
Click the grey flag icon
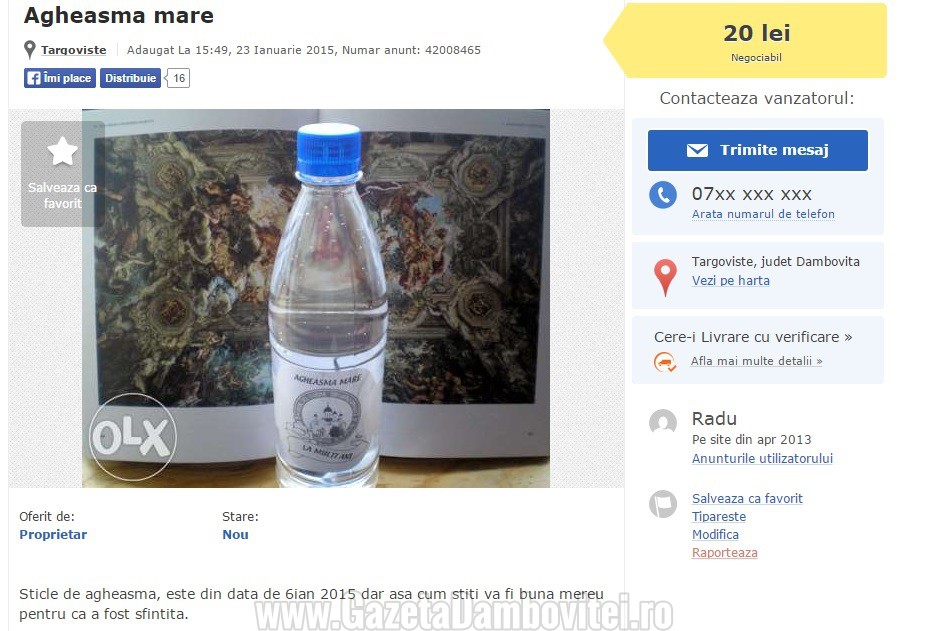click(663, 504)
